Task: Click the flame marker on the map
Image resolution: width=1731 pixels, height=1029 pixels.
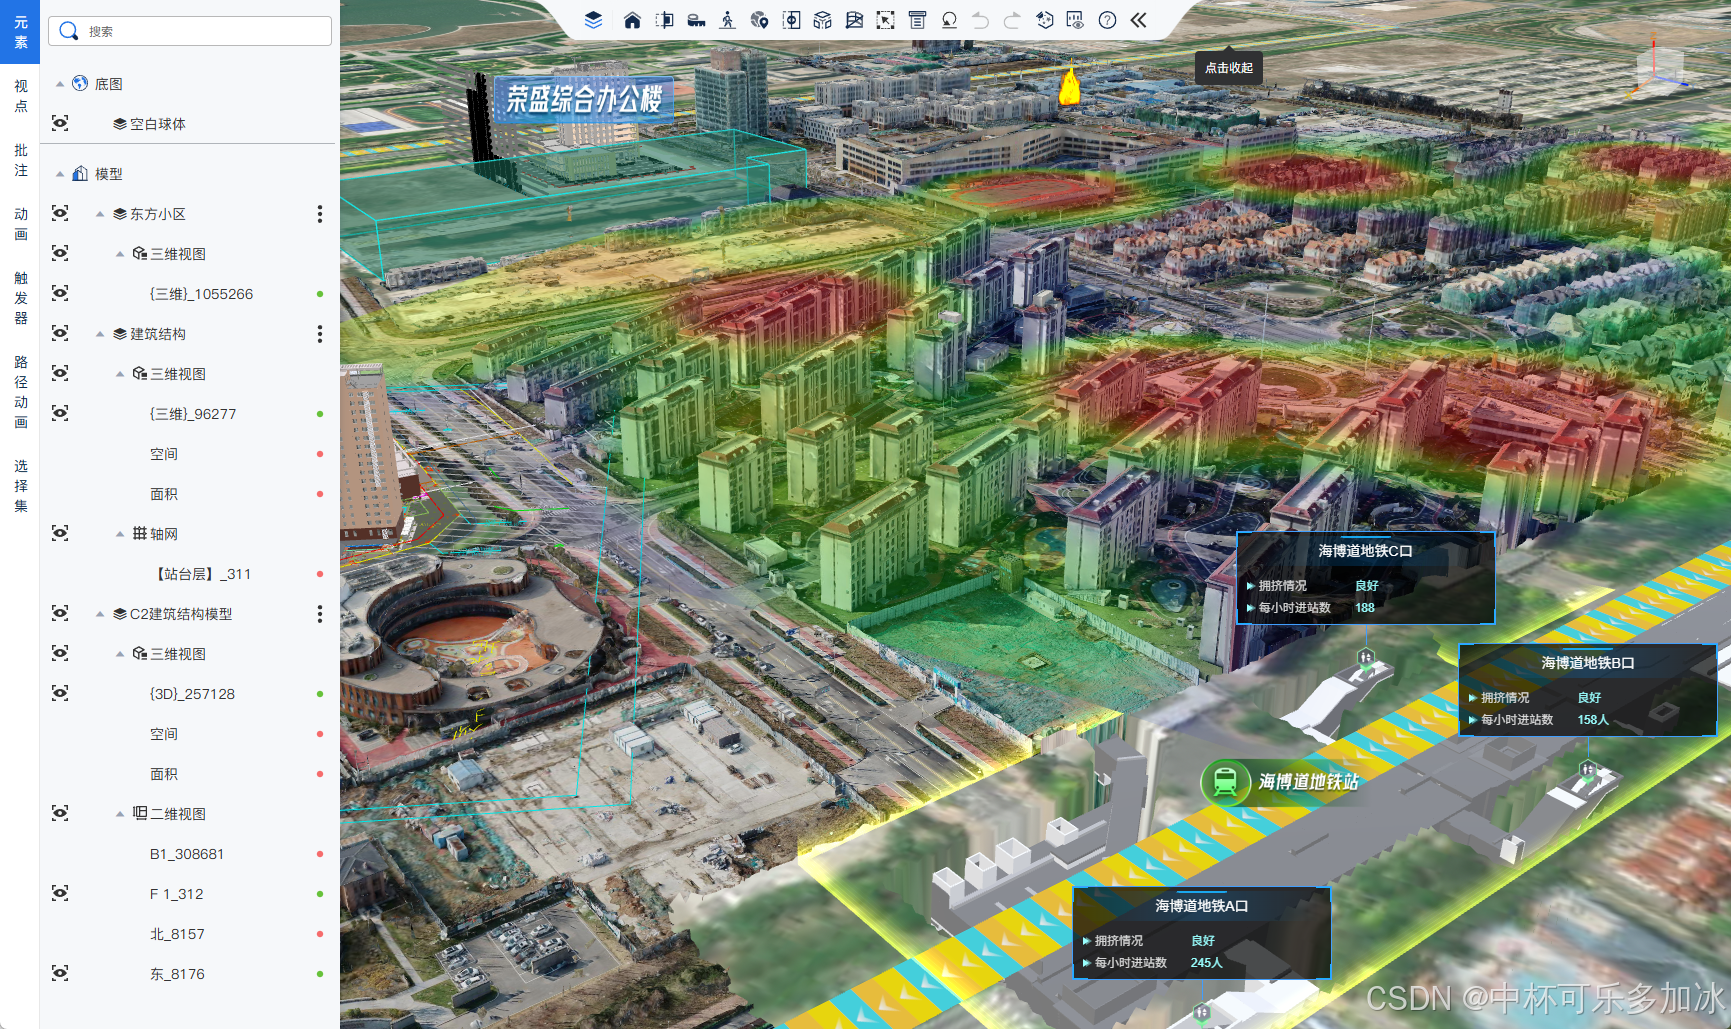Action: [x=1069, y=86]
